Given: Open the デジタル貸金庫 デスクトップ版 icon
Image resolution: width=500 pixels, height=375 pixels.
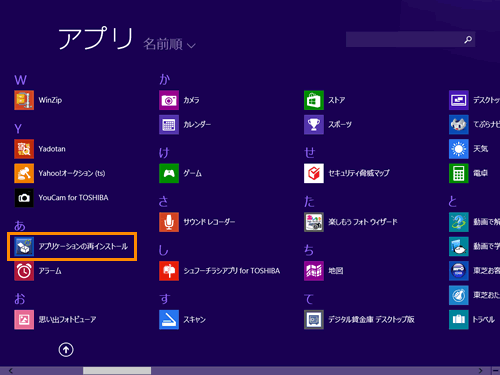Looking at the screenshot, I should click(314, 320).
